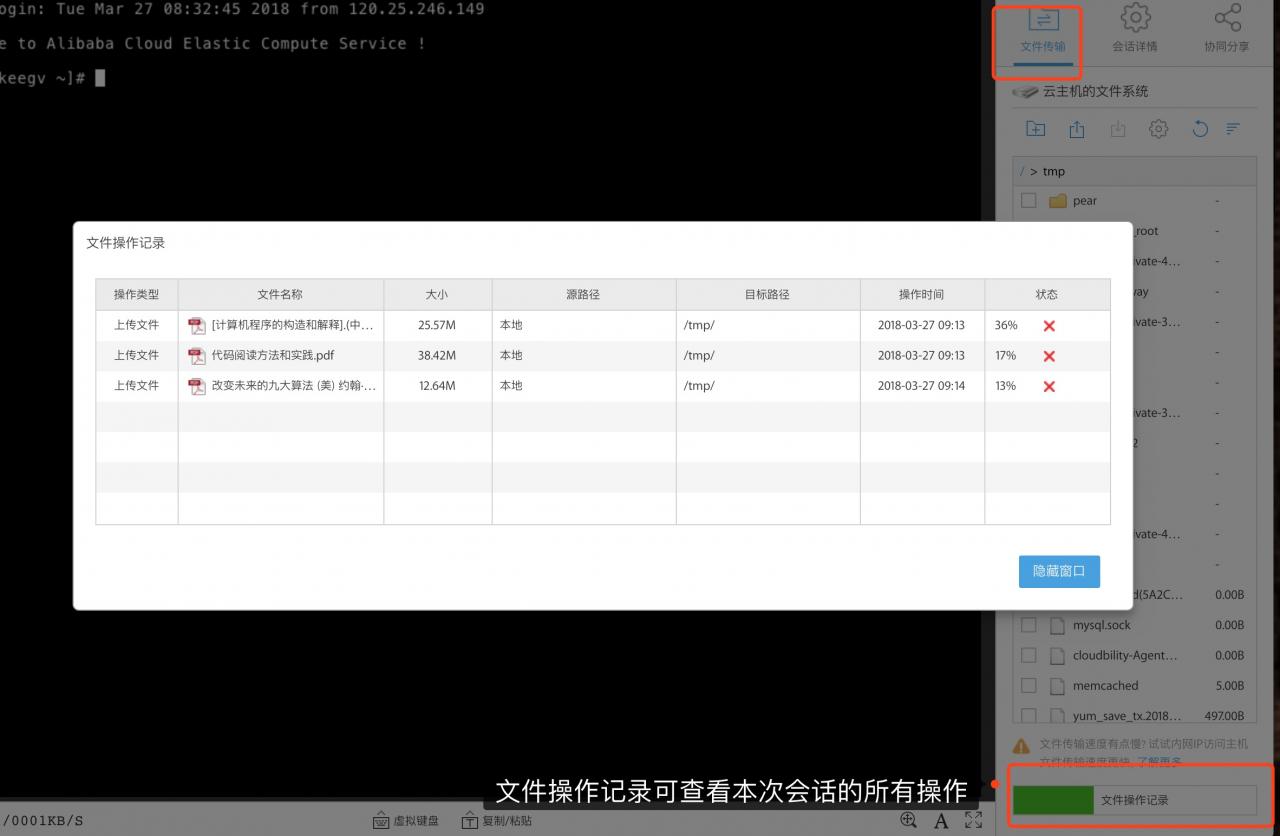Image resolution: width=1280 pixels, height=836 pixels.
Task: Click the 大小 column header
Action: [x=437, y=294]
